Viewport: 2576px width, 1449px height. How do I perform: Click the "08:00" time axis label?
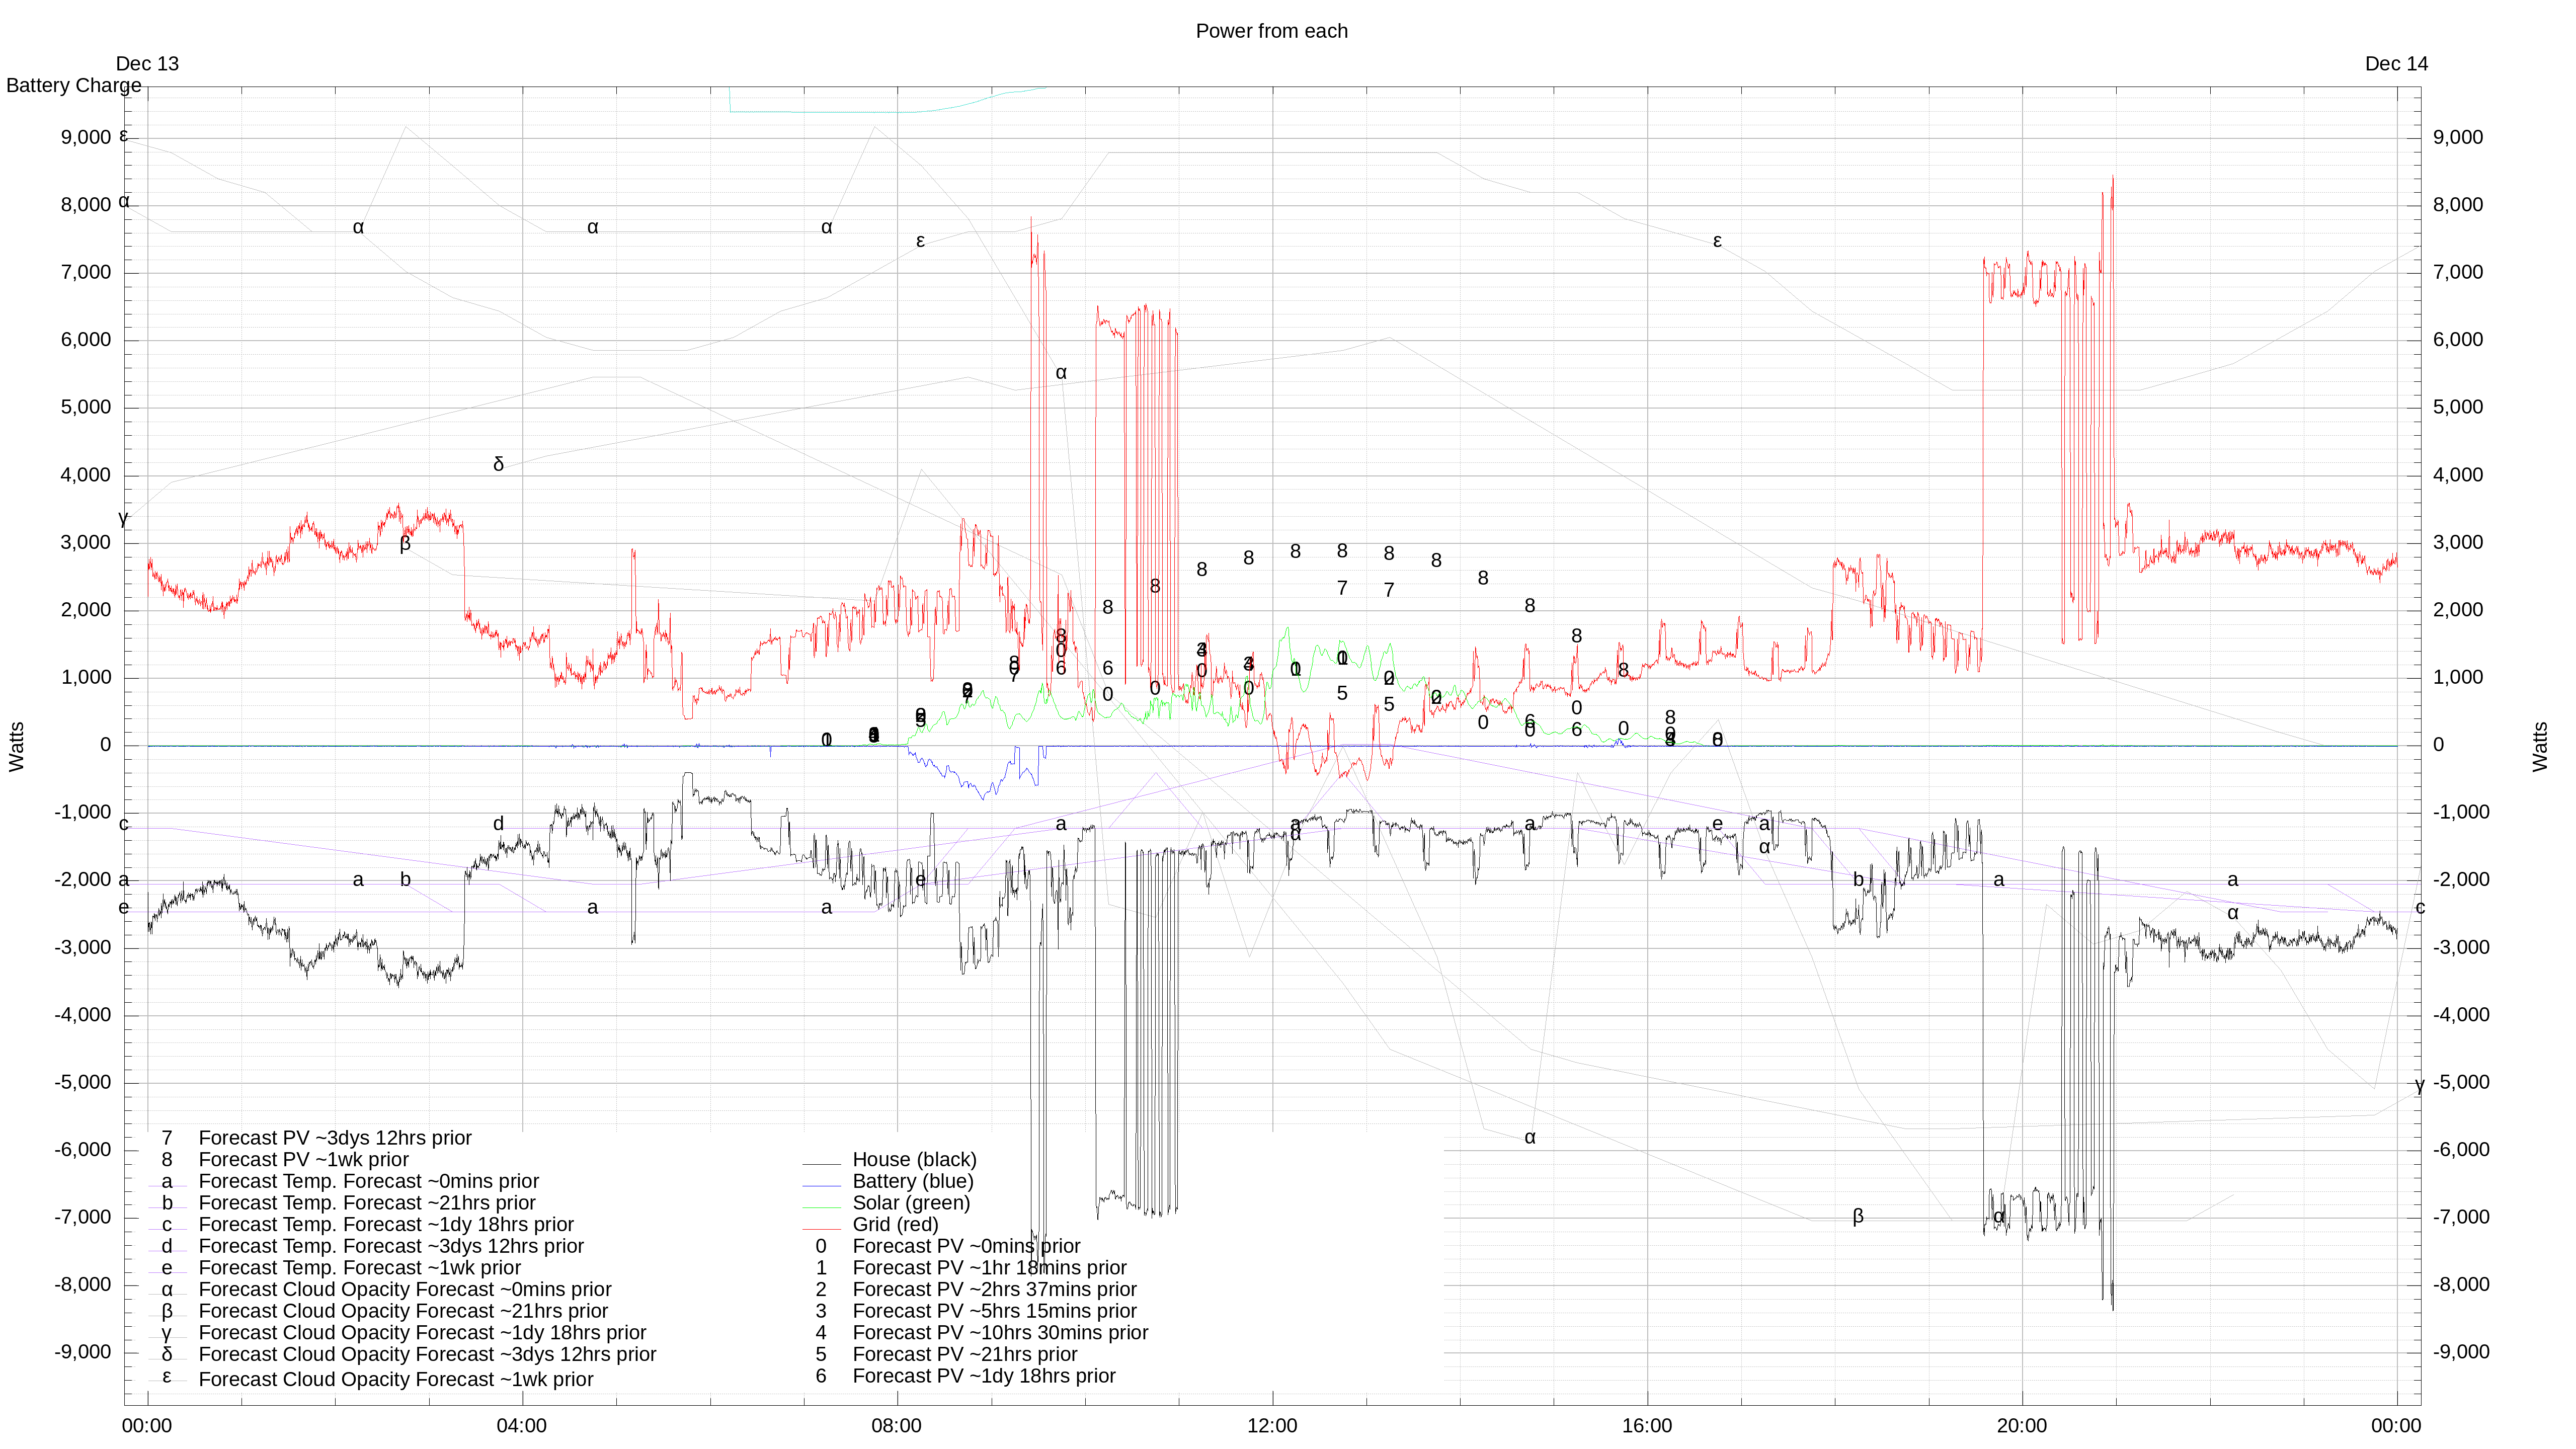(x=897, y=1426)
